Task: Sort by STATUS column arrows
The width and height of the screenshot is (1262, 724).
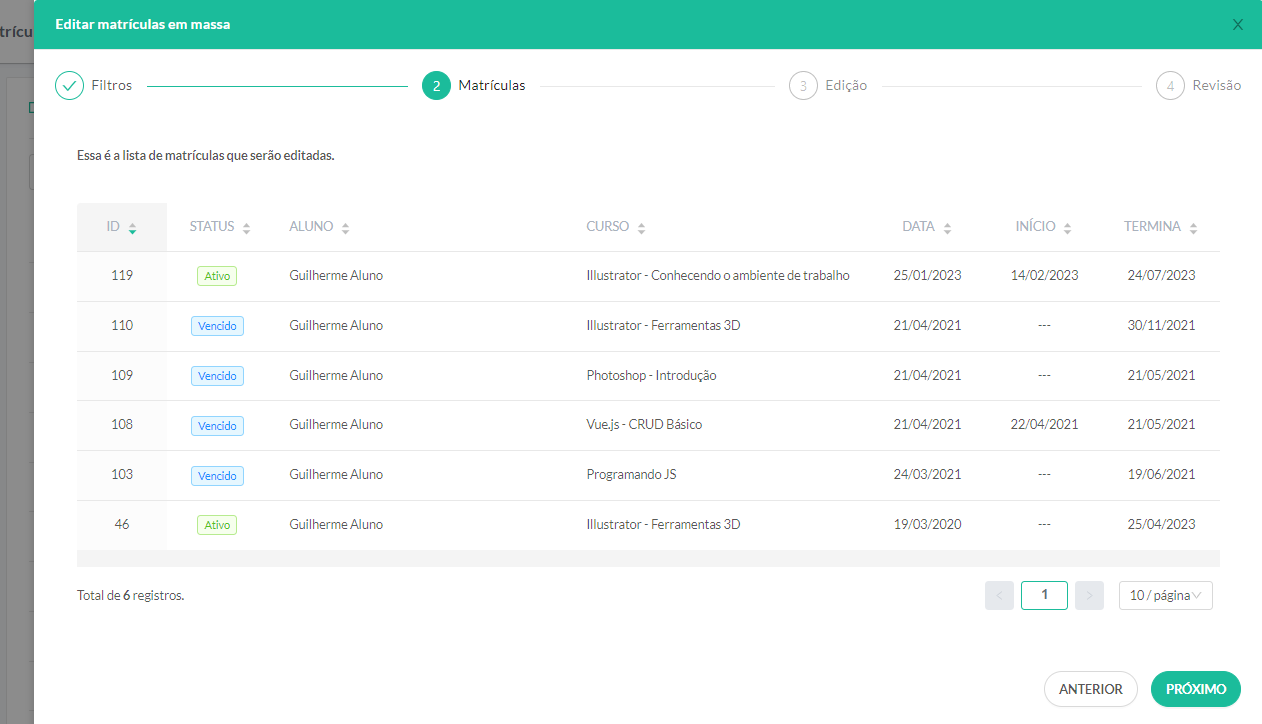Action: point(247,228)
